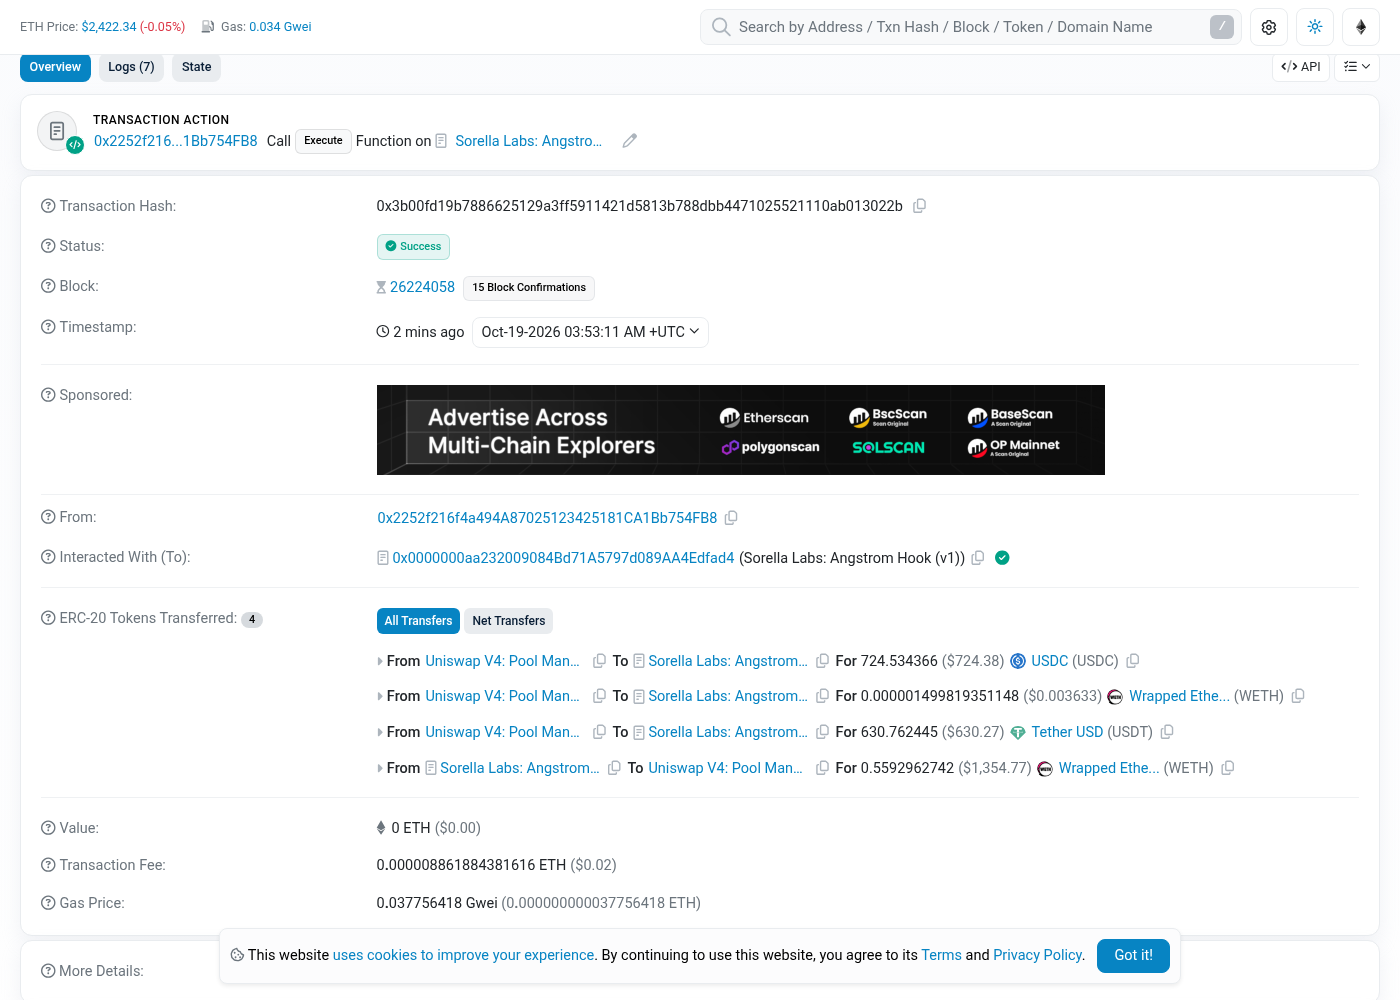Open the API button
Viewport: 1400px width, 1000px height.
click(x=1301, y=67)
